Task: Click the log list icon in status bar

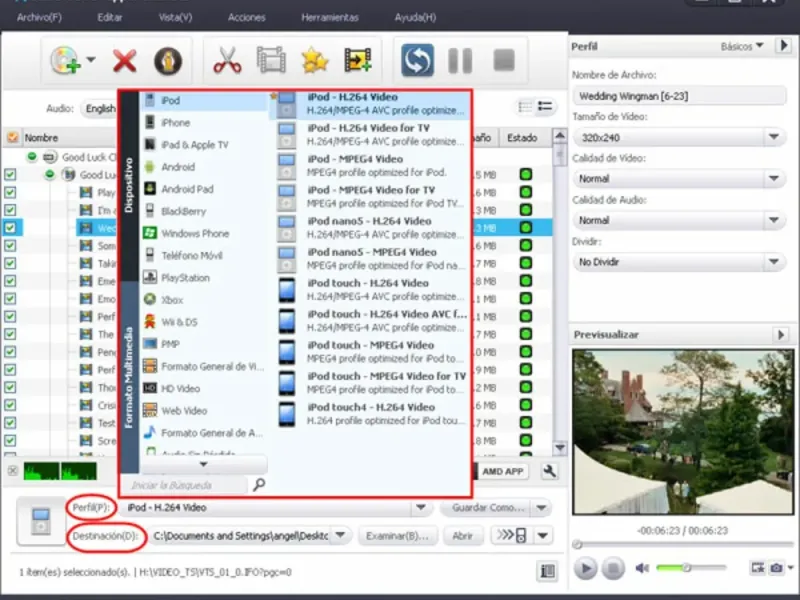Action: click(x=547, y=571)
